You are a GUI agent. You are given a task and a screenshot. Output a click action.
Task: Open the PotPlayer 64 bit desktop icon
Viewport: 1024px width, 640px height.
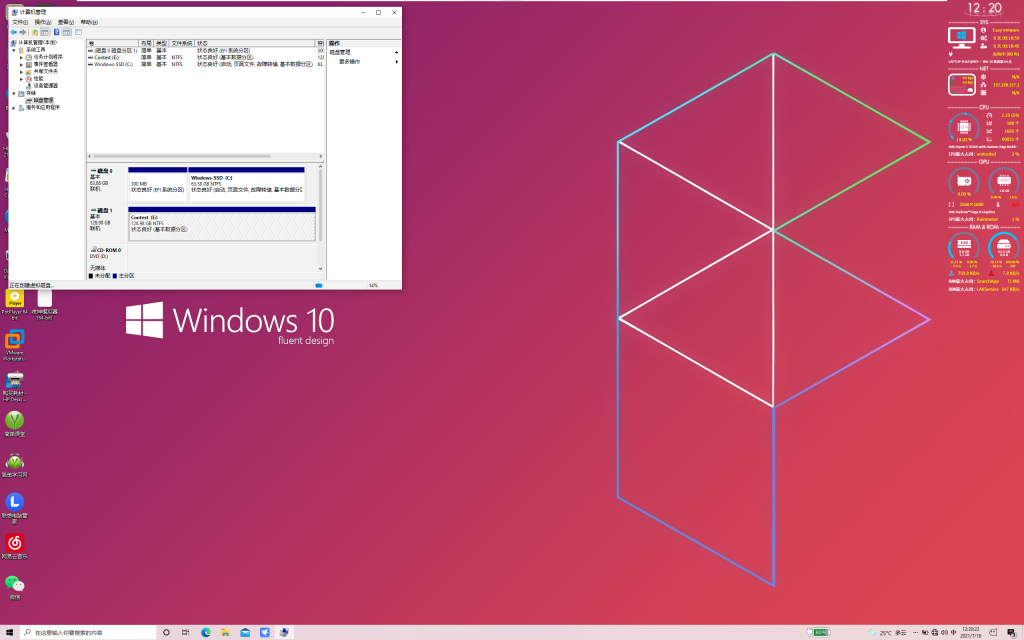14,304
